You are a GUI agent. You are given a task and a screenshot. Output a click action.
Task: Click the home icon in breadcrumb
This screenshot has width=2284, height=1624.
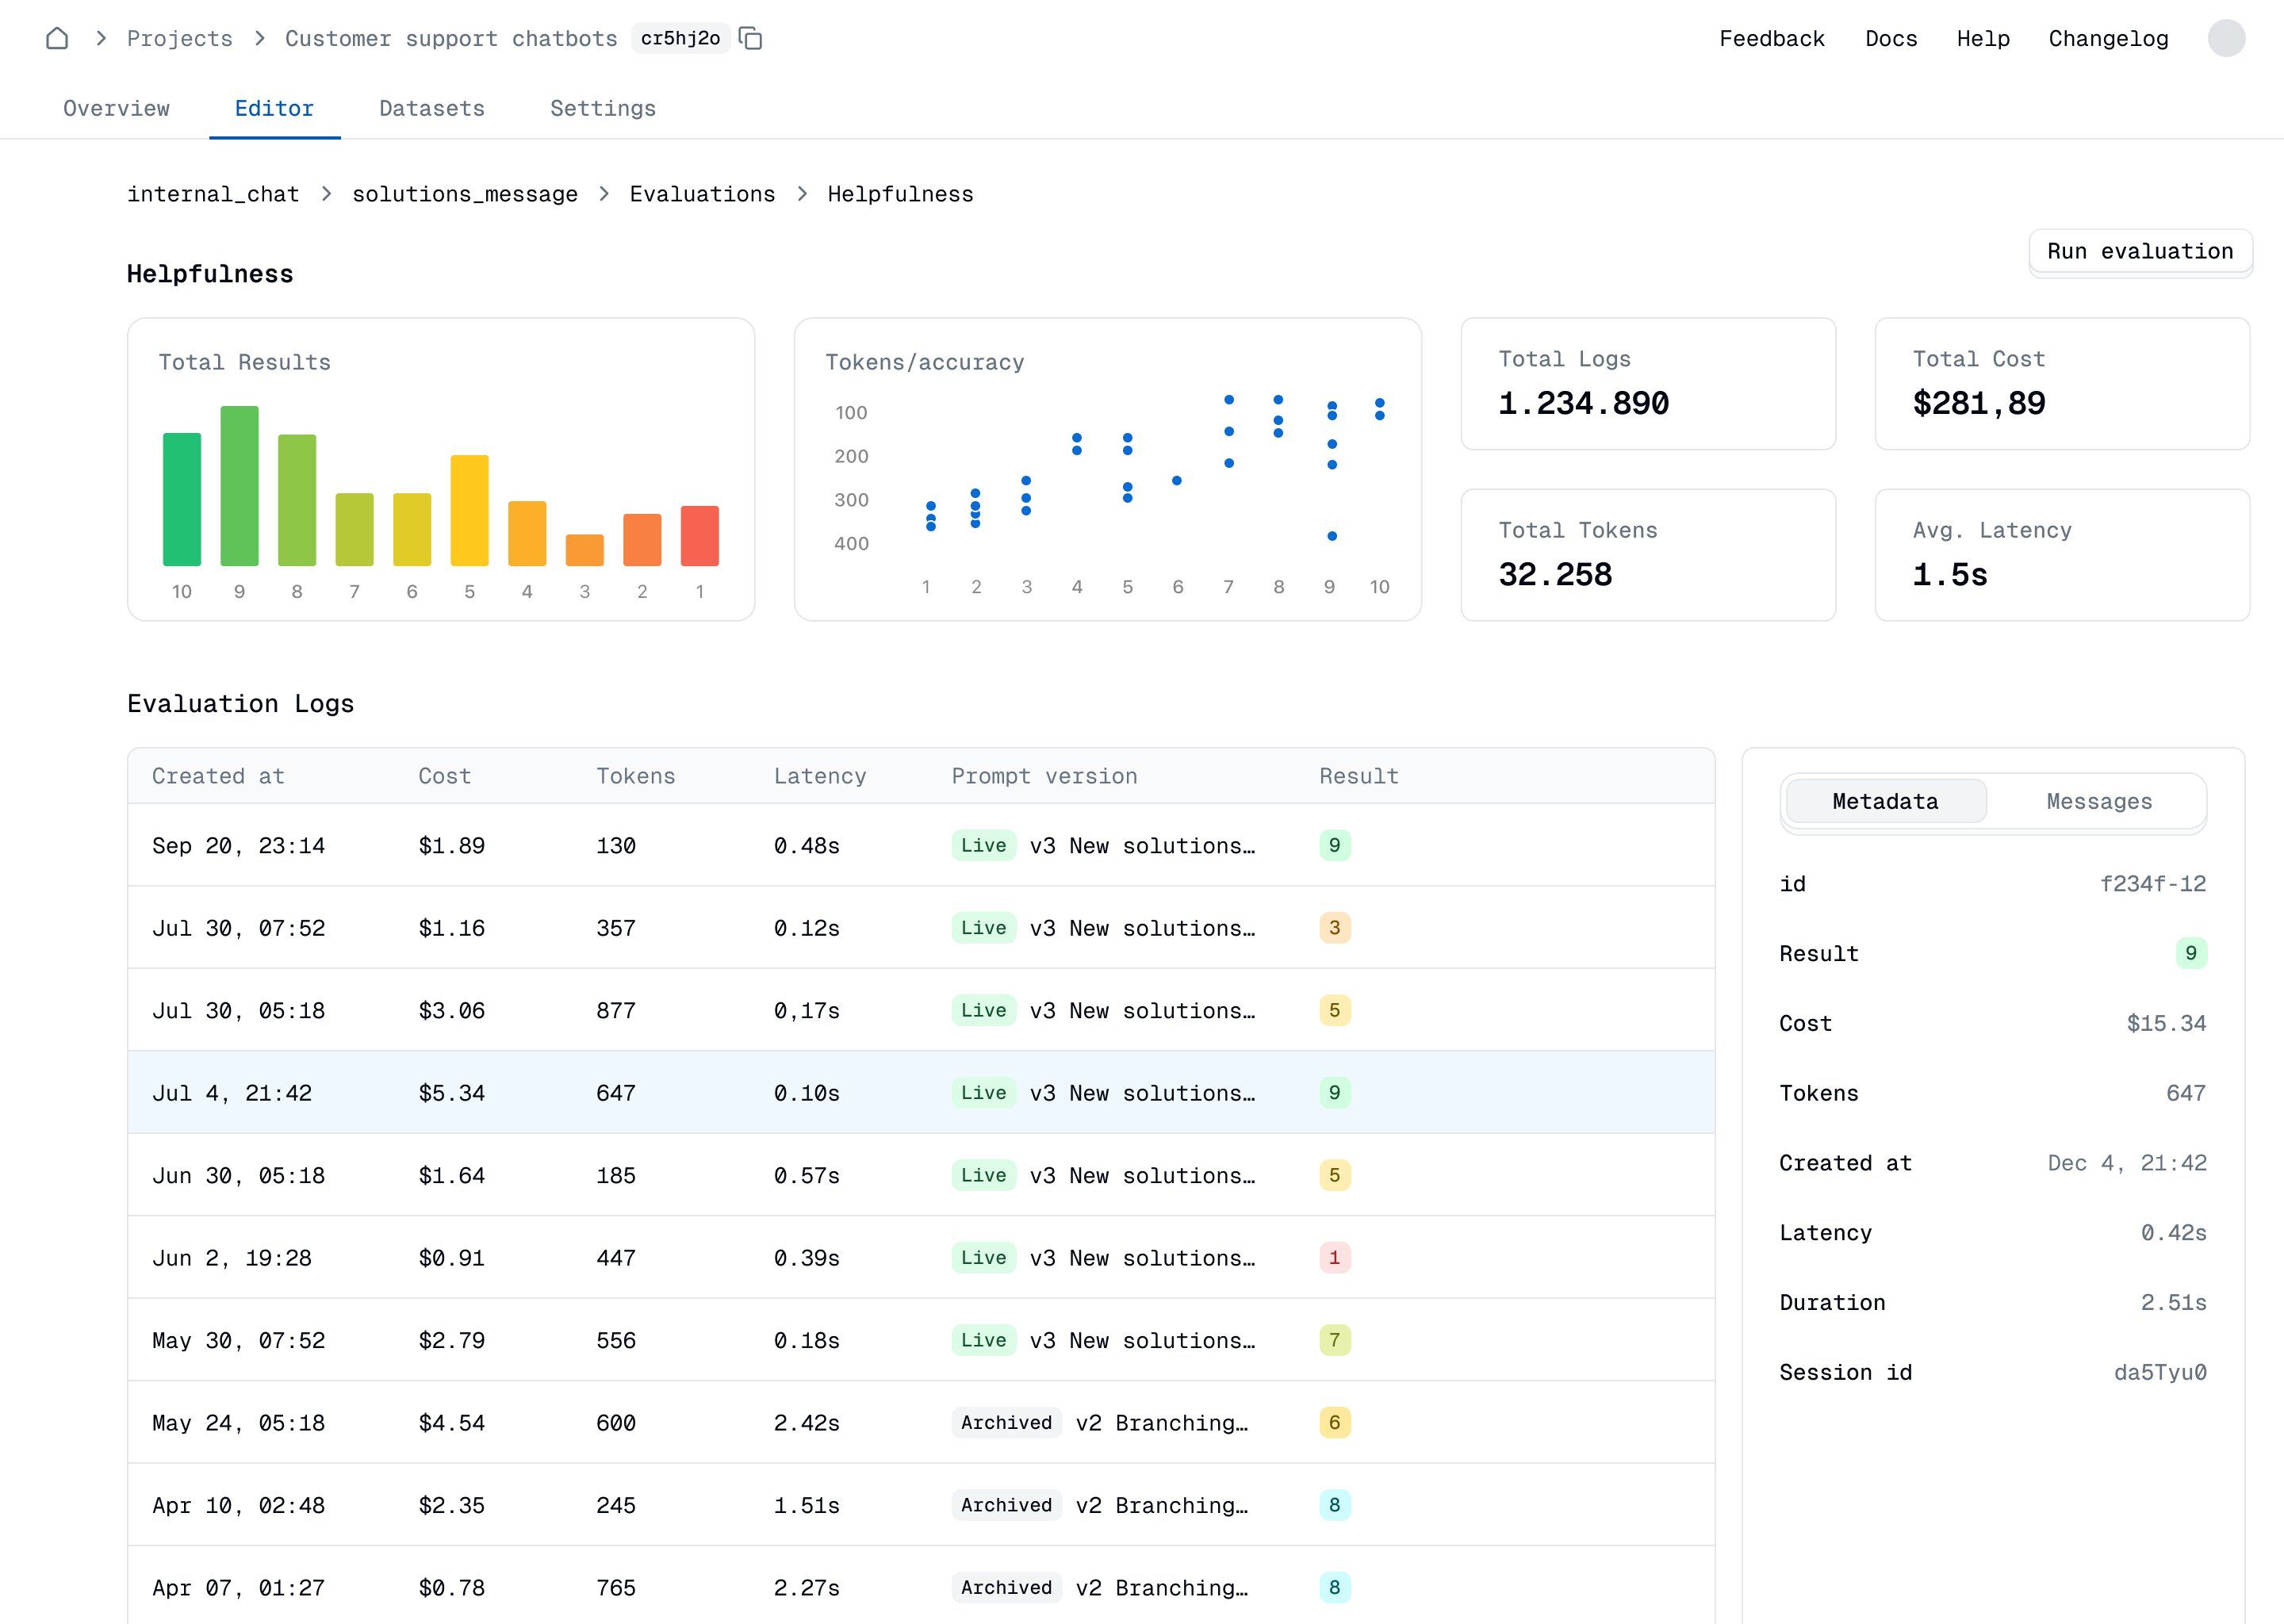[x=57, y=38]
